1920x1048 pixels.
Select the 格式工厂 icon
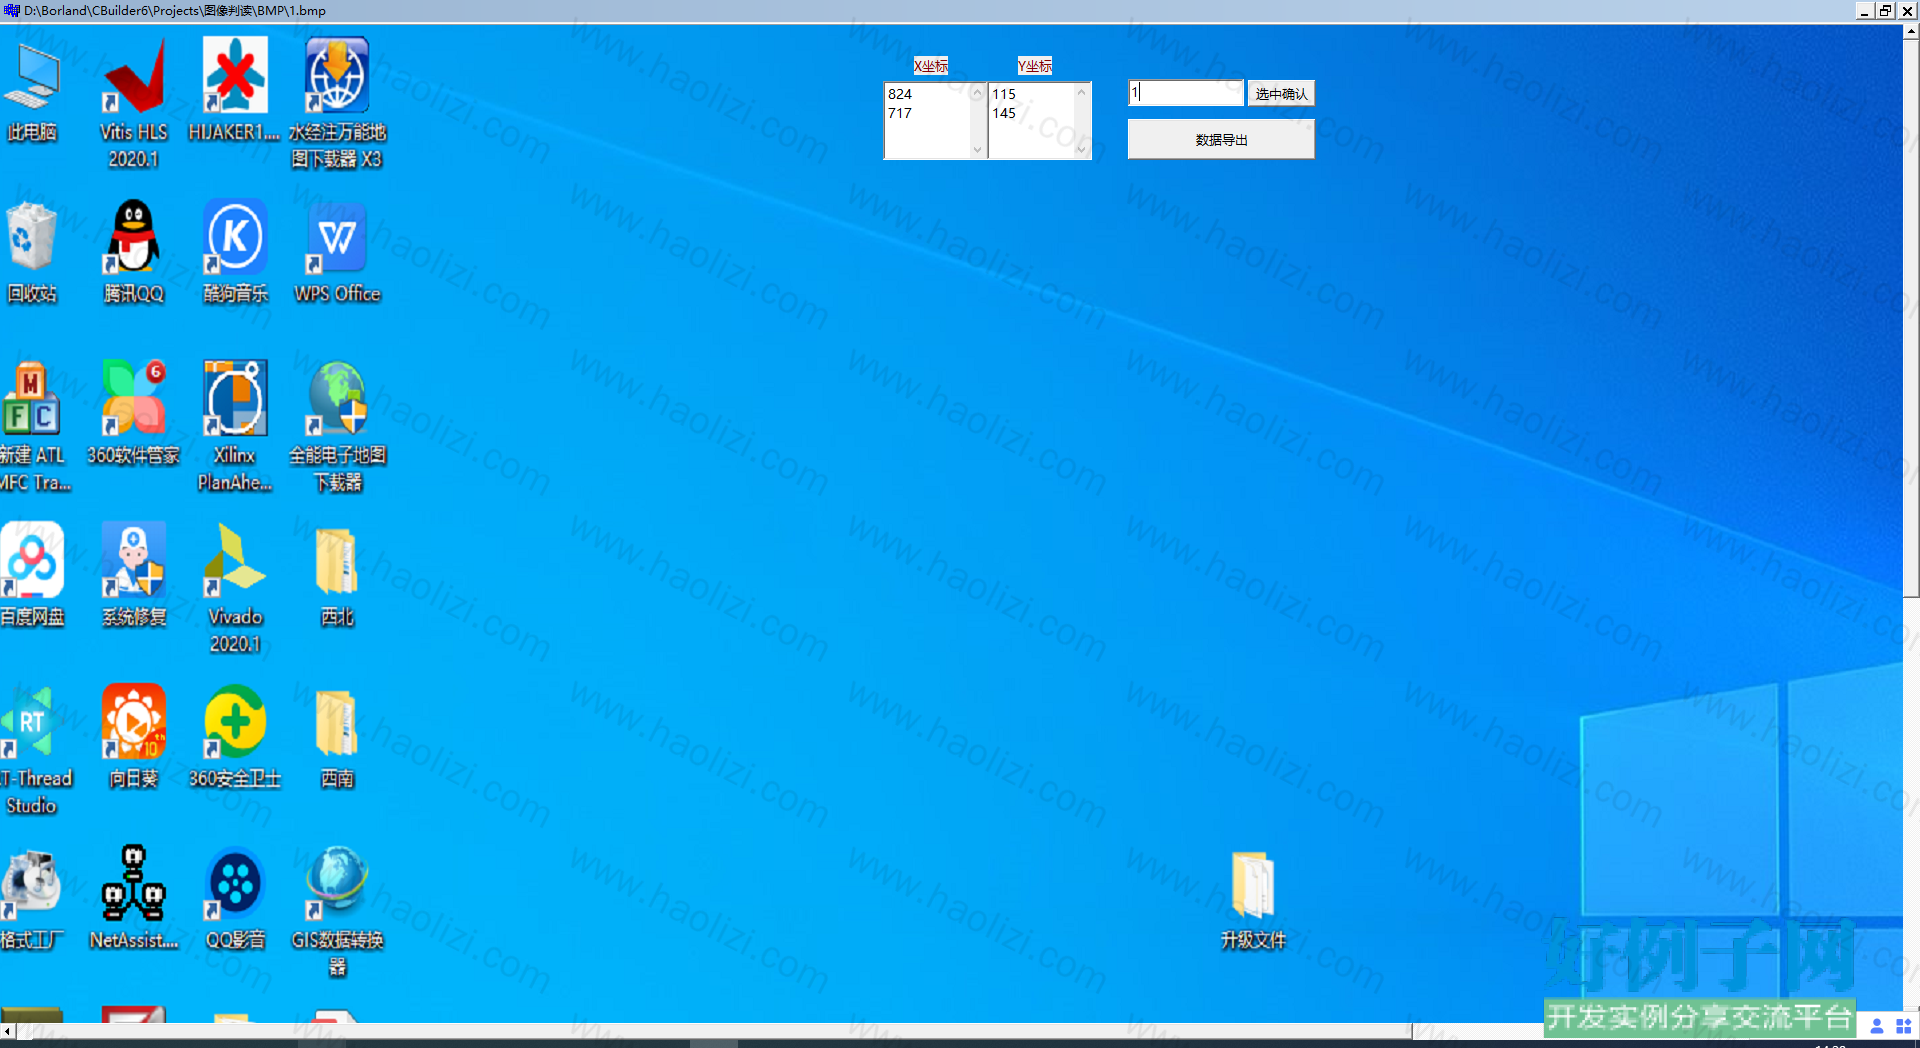pyautogui.click(x=31, y=883)
